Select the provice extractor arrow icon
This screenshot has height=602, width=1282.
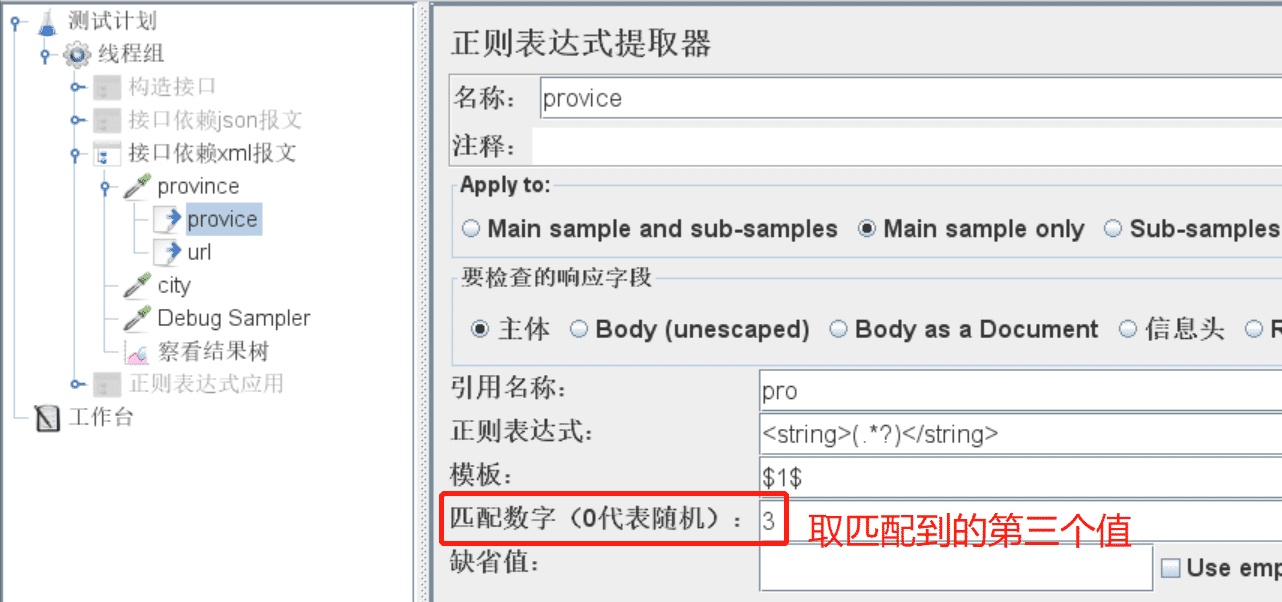pyautogui.click(x=168, y=219)
